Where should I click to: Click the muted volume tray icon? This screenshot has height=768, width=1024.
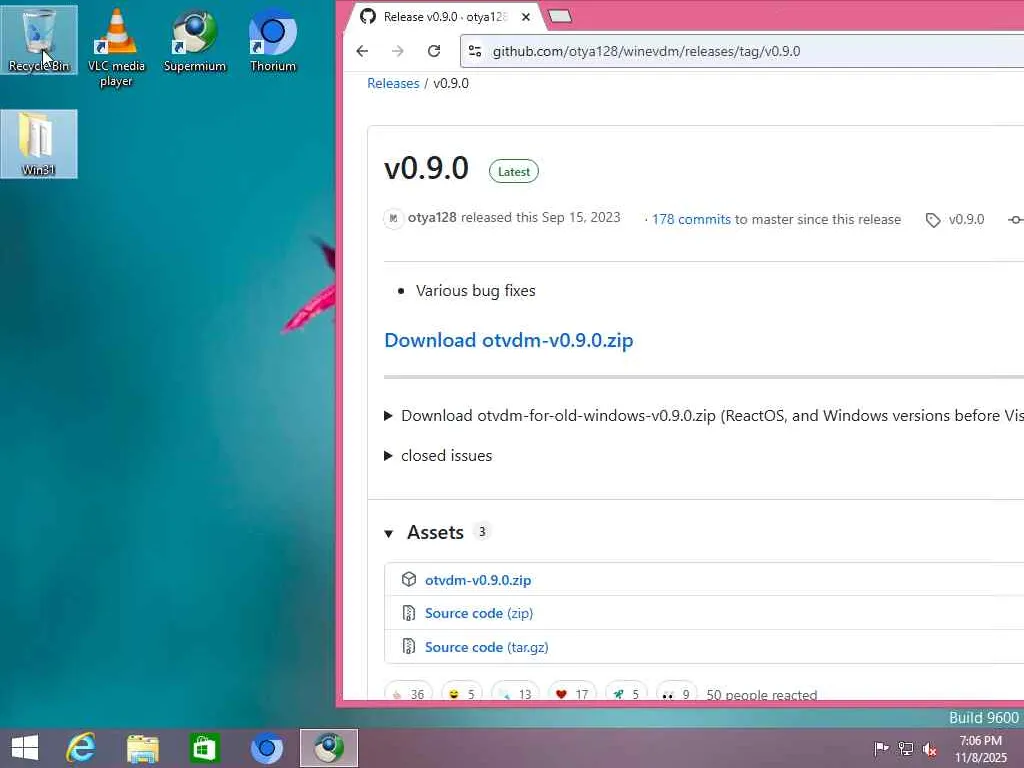click(x=929, y=749)
